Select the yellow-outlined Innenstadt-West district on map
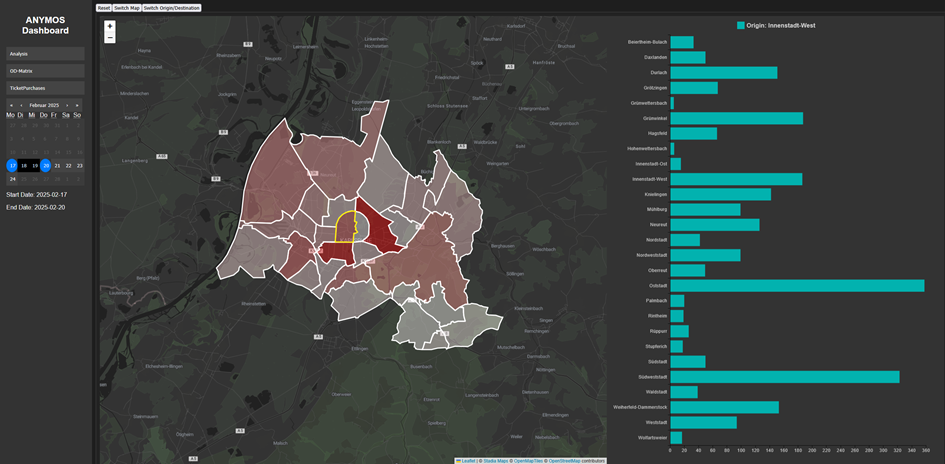This screenshot has width=945, height=464. 344,228
